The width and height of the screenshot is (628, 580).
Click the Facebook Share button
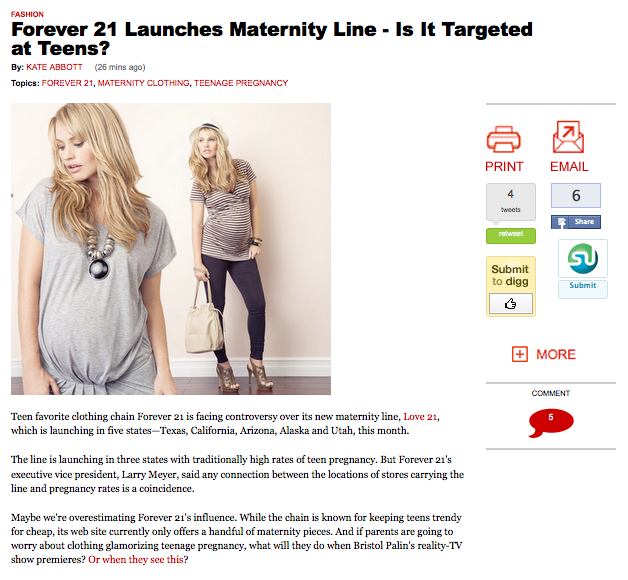click(x=576, y=222)
